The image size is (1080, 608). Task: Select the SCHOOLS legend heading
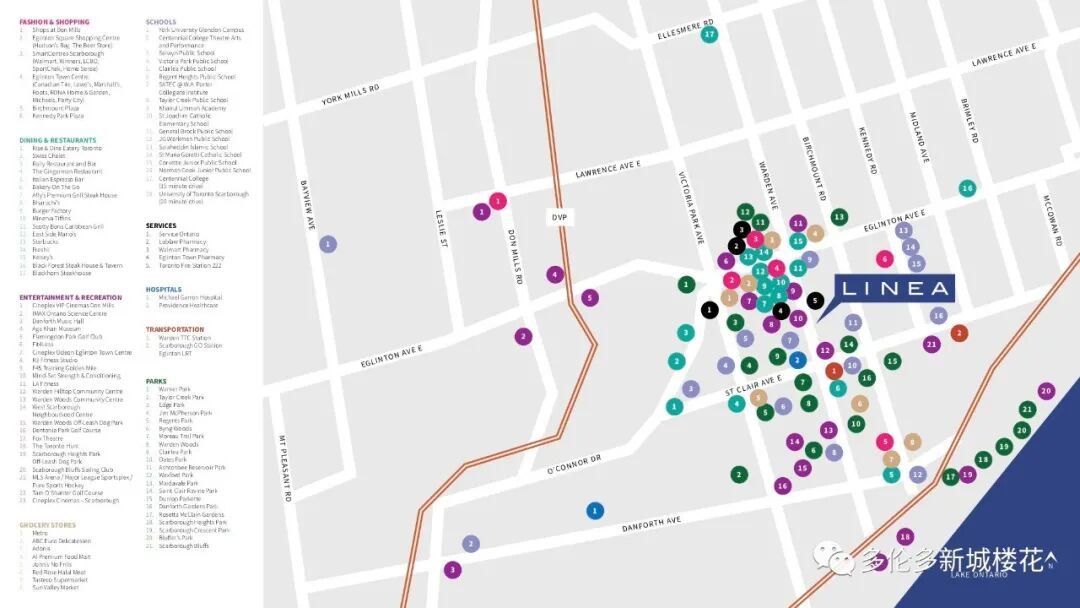click(161, 22)
